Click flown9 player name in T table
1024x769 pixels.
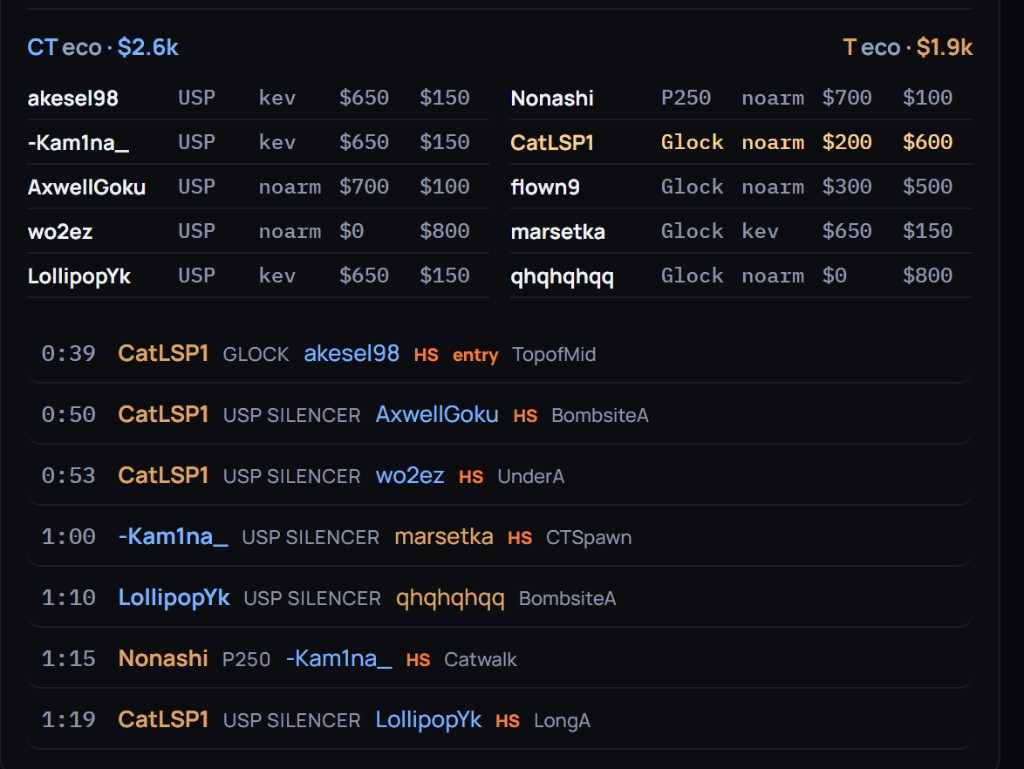pyautogui.click(x=545, y=187)
